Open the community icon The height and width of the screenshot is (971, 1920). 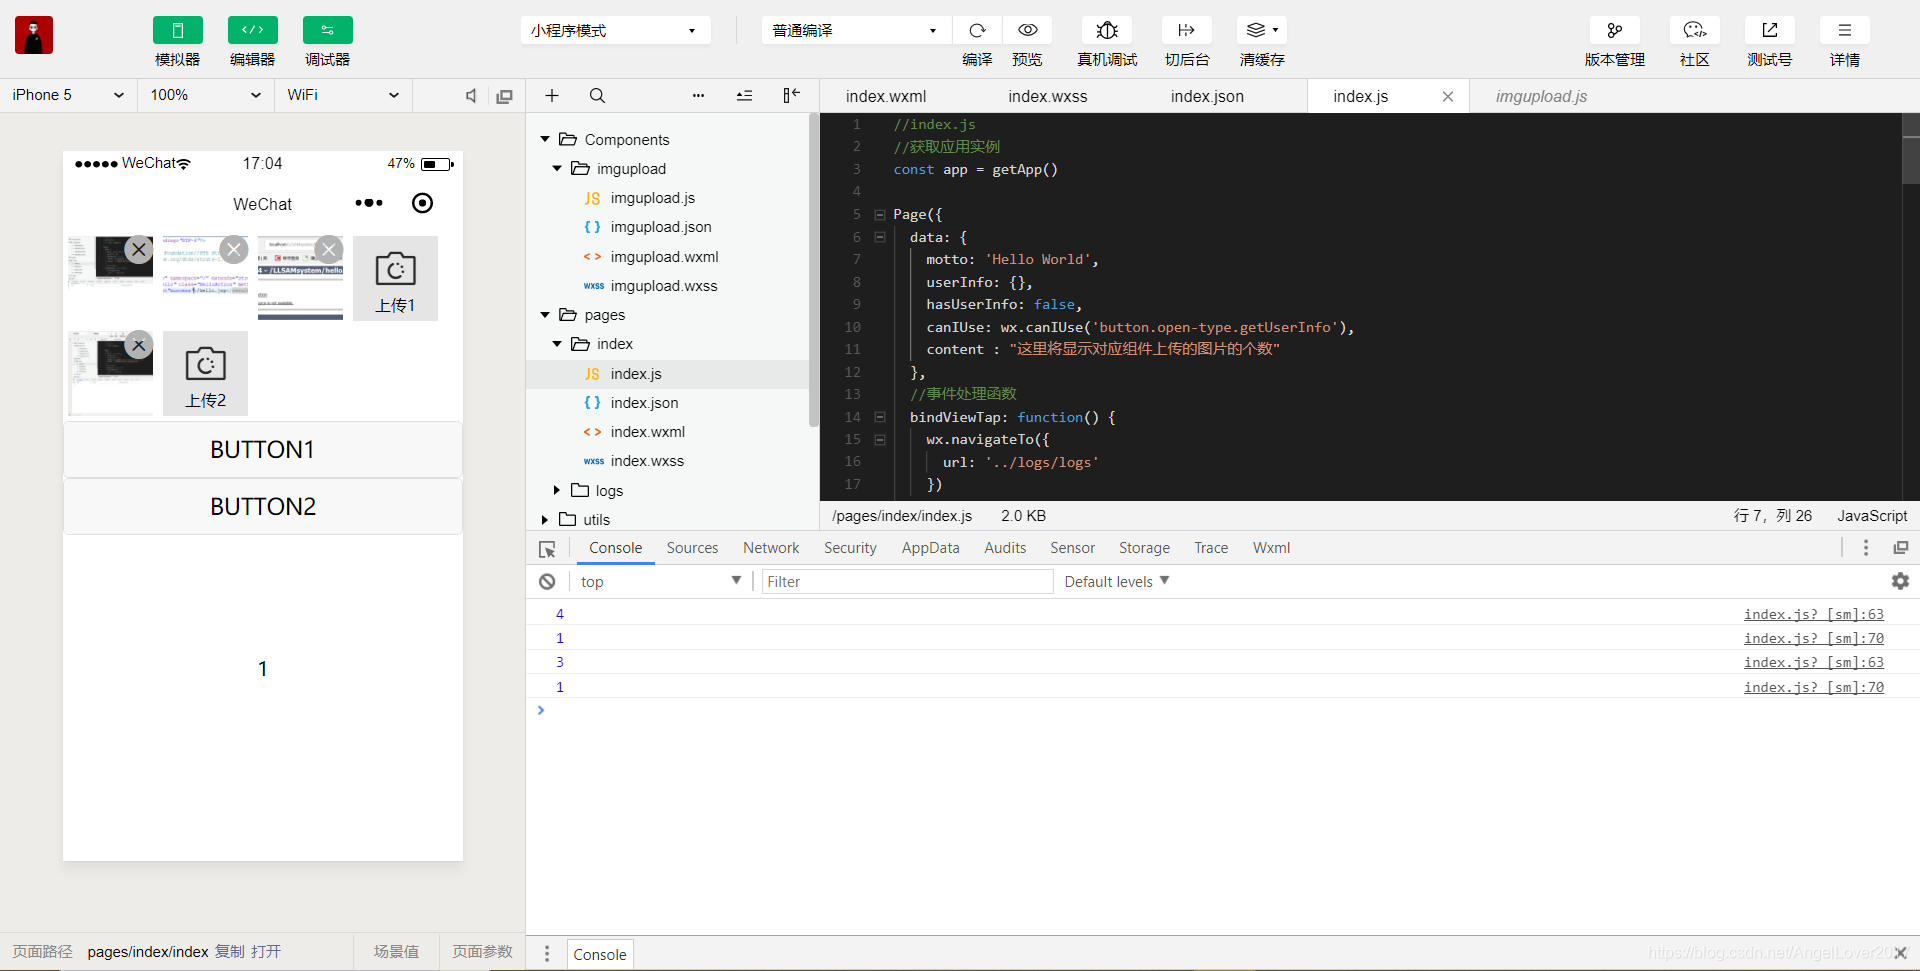pyautogui.click(x=1694, y=30)
